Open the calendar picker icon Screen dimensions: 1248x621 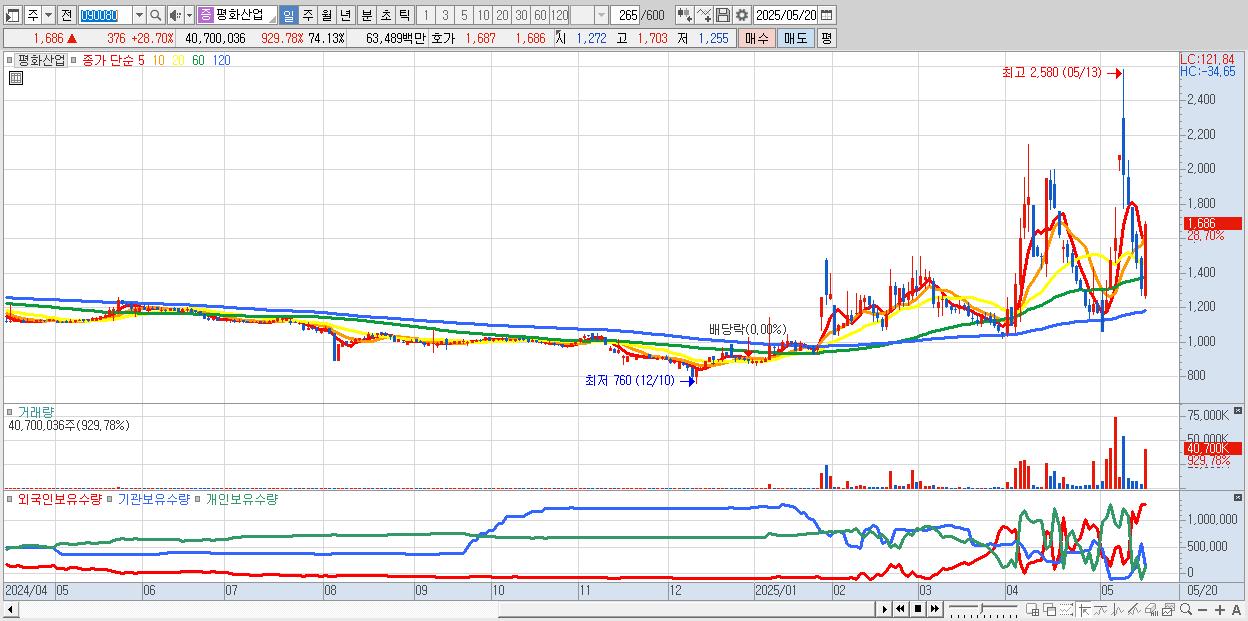(x=827, y=15)
